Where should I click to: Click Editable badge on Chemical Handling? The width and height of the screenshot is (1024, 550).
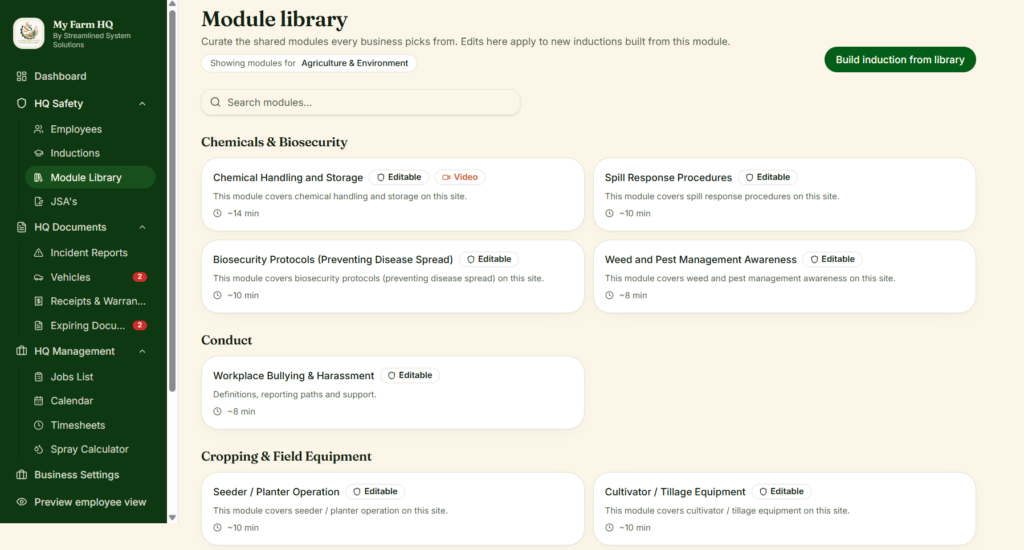(x=399, y=177)
